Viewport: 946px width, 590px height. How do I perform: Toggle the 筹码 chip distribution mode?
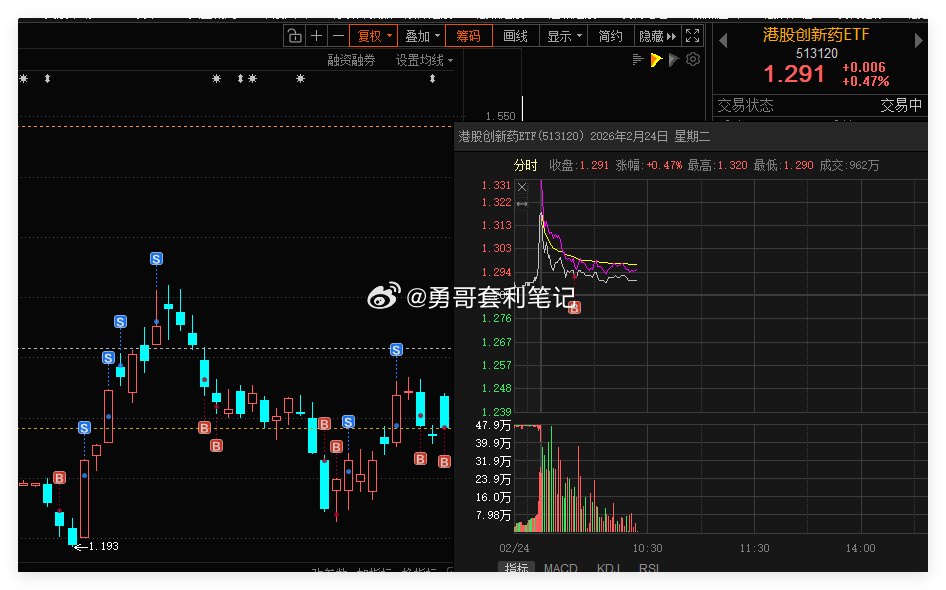(467, 35)
